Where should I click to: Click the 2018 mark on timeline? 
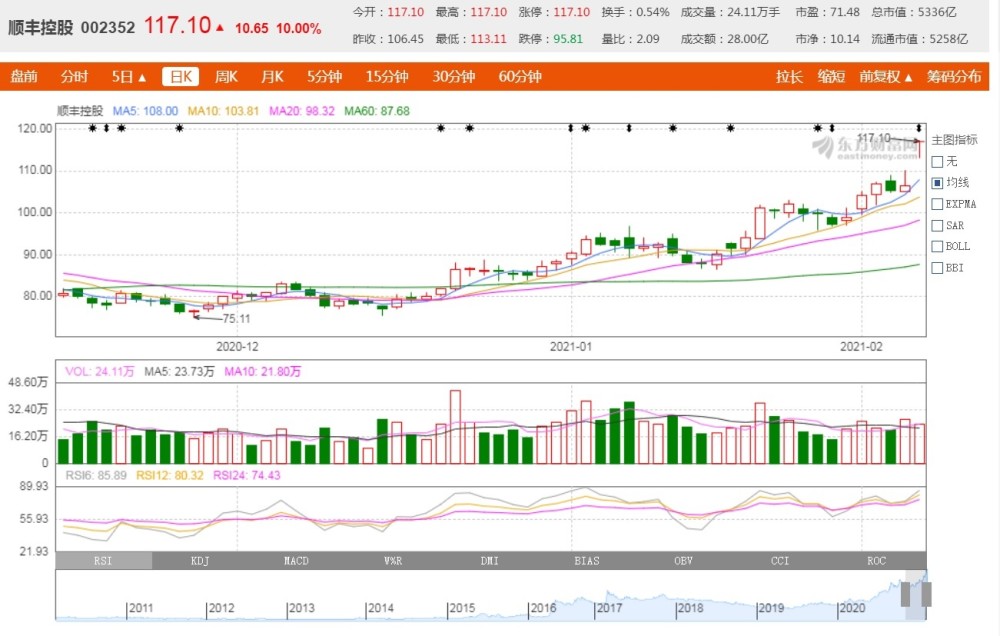pos(690,608)
